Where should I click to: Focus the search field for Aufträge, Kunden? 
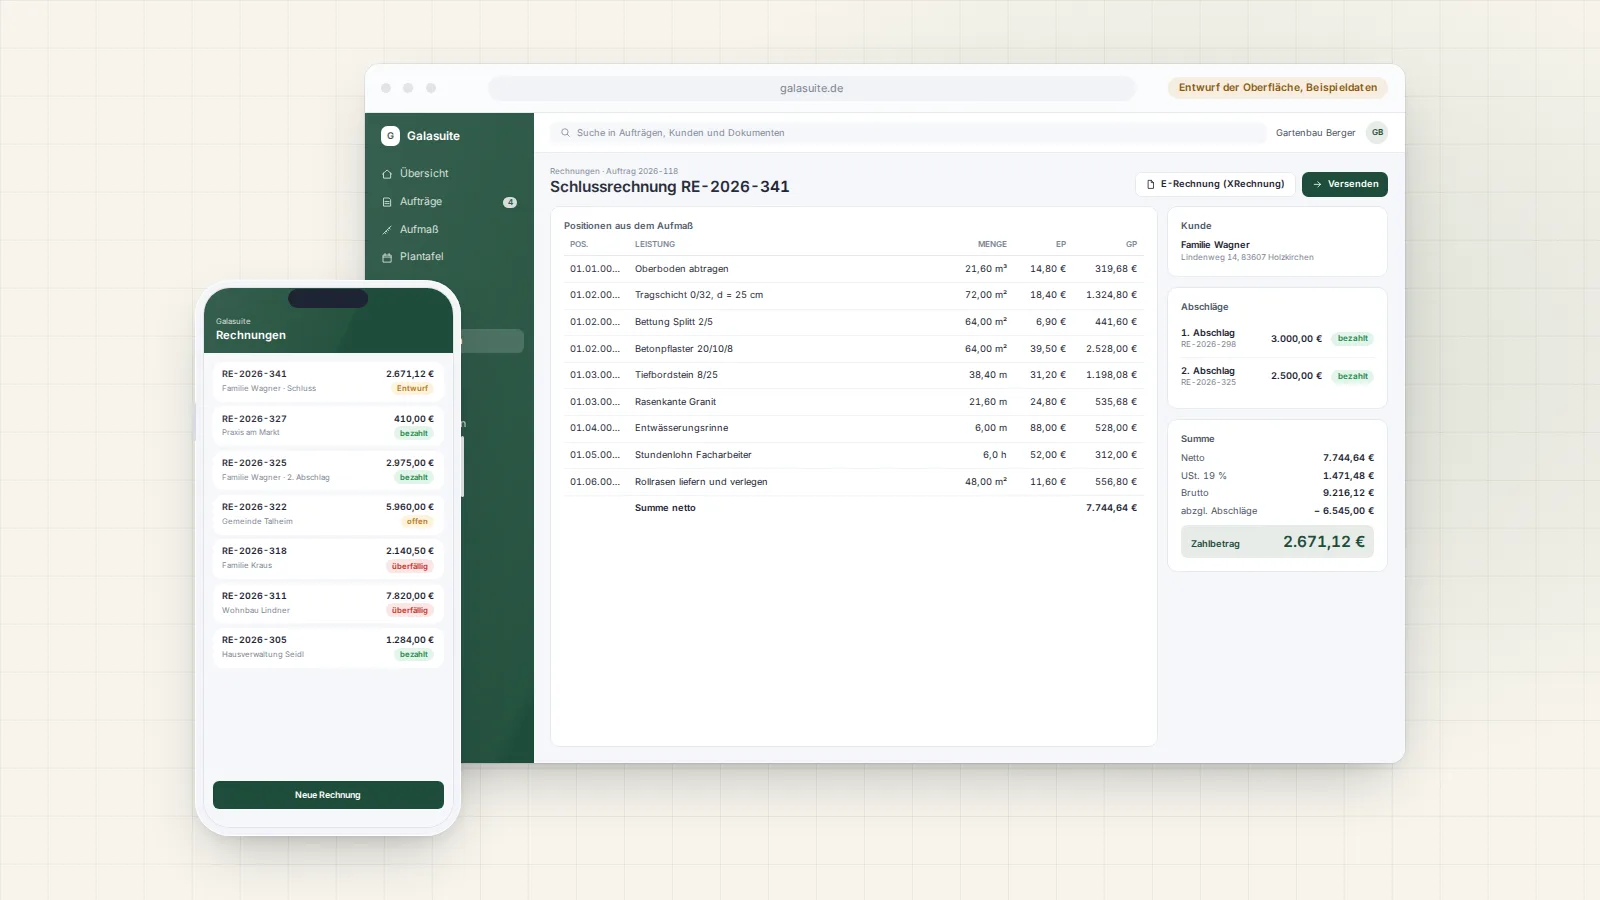point(908,133)
